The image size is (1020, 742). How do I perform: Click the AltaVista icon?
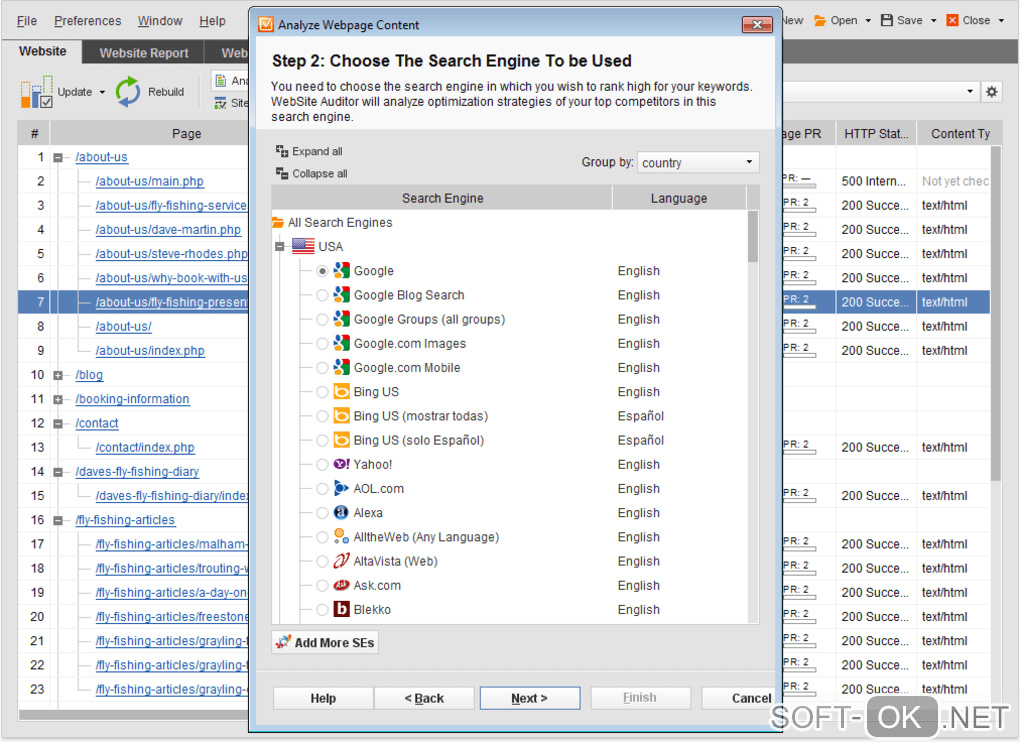point(342,561)
